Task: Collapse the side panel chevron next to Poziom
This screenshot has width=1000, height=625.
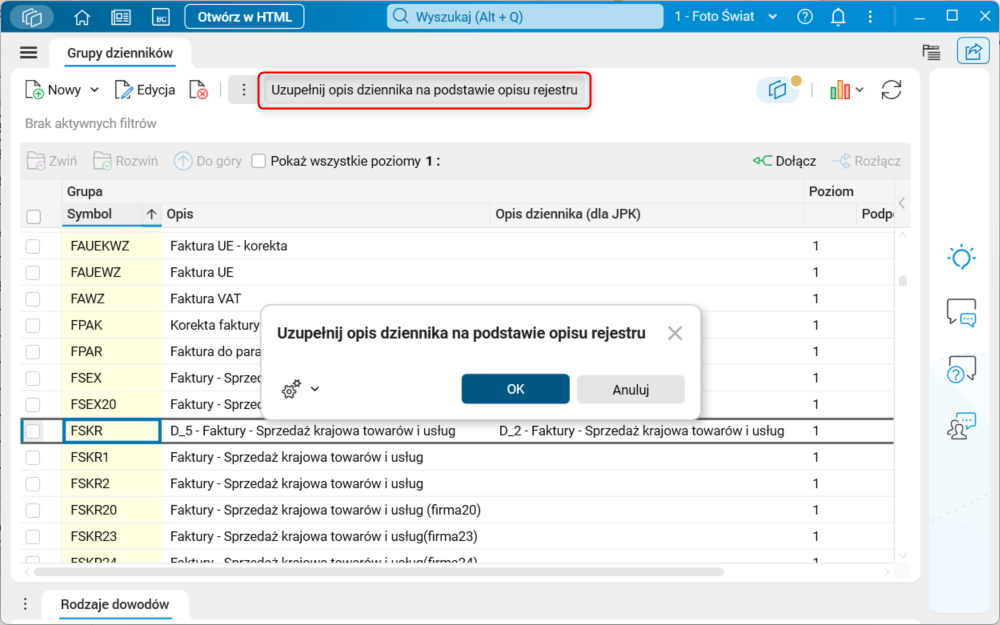Action: point(902,203)
